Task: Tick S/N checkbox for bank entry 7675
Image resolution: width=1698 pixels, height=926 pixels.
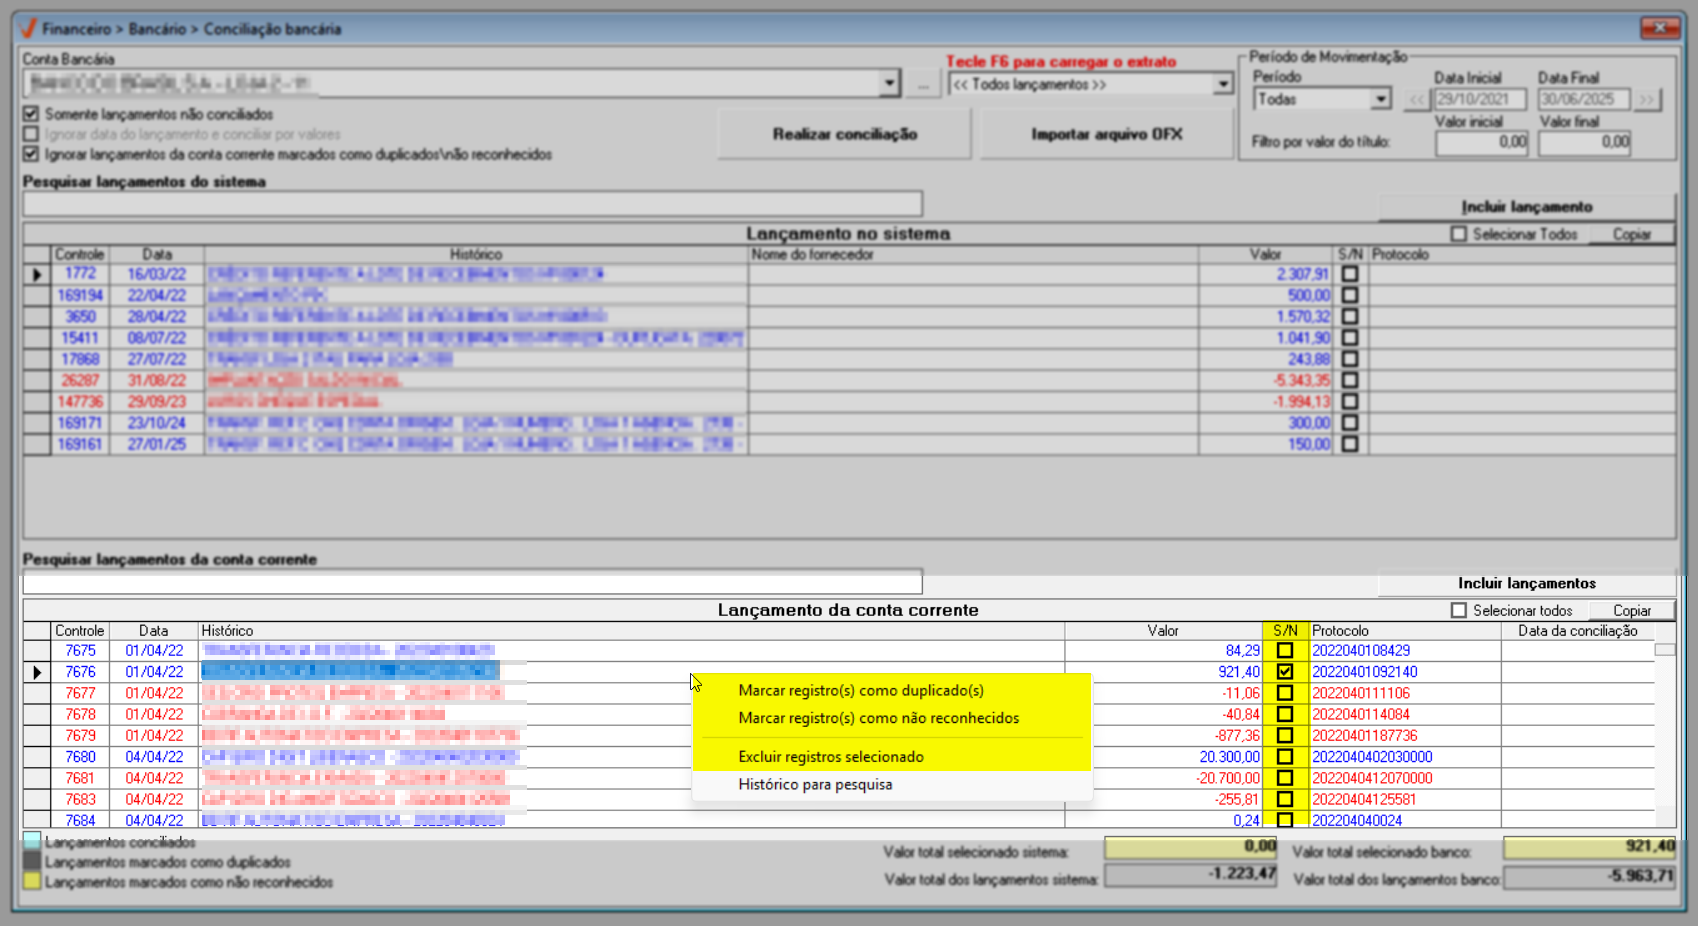Action: click(x=1285, y=651)
